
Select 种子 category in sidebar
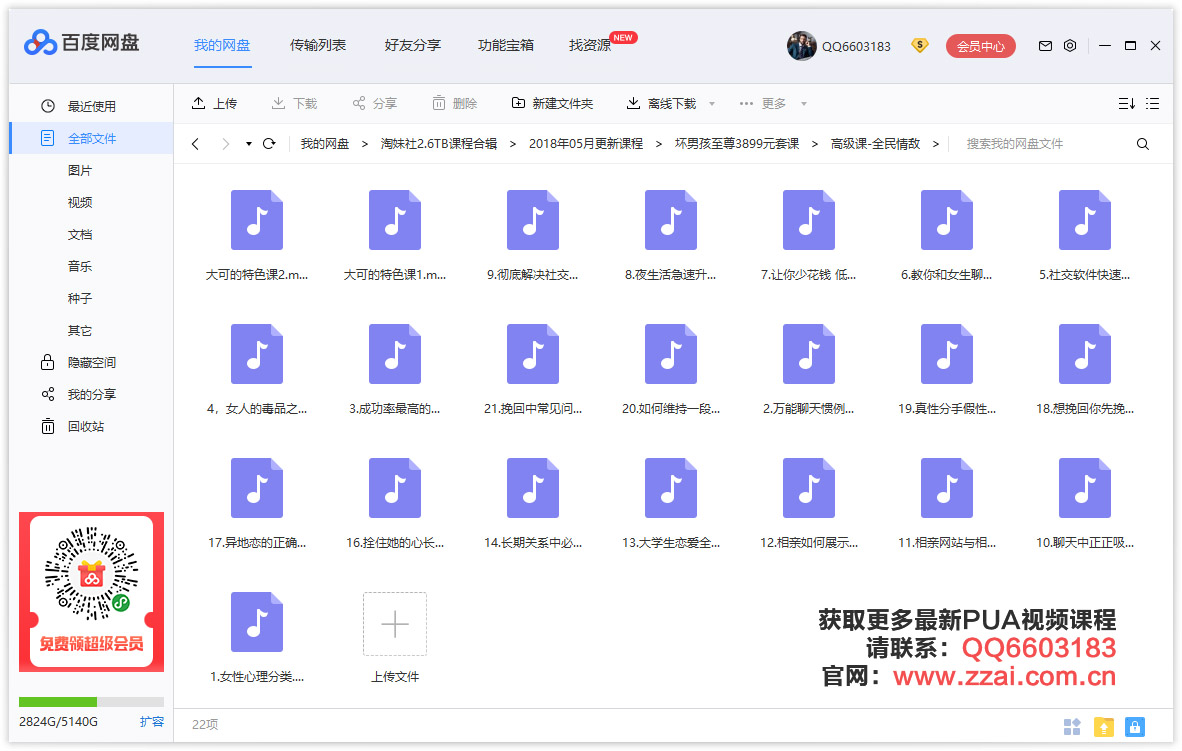pyautogui.click(x=80, y=299)
